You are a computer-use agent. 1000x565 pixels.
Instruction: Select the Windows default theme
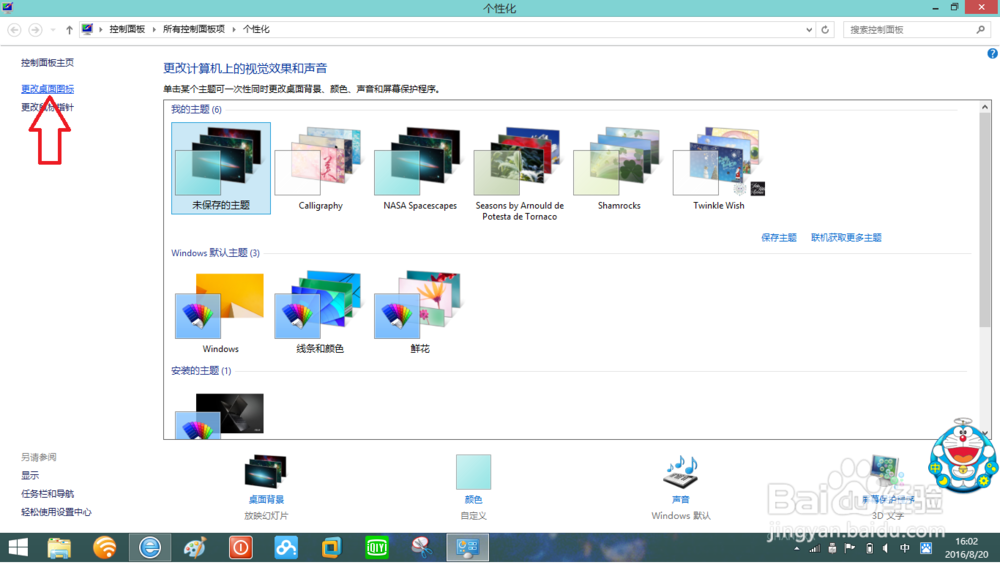221,312
